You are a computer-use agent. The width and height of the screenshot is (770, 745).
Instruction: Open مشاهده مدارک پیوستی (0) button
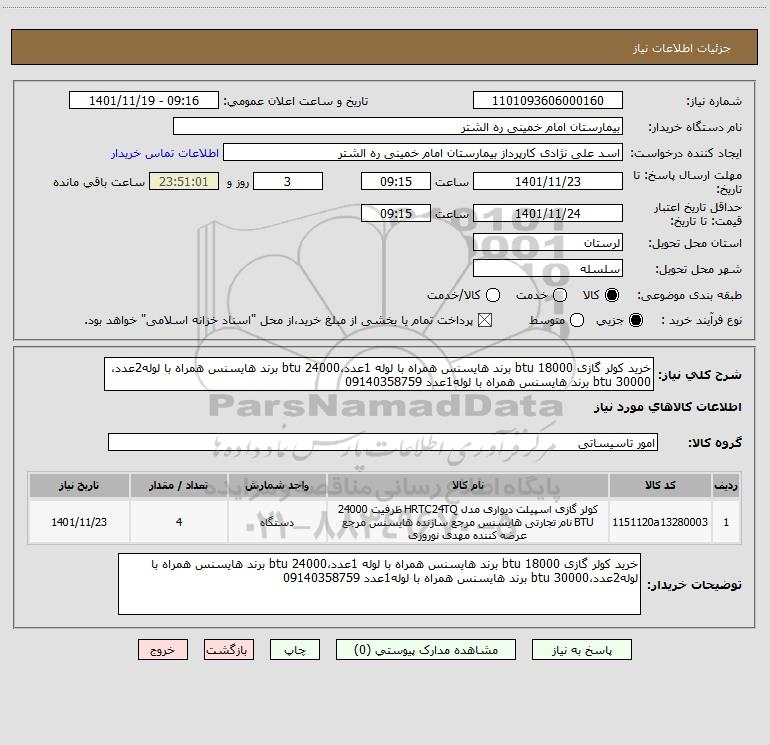(426, 650)
